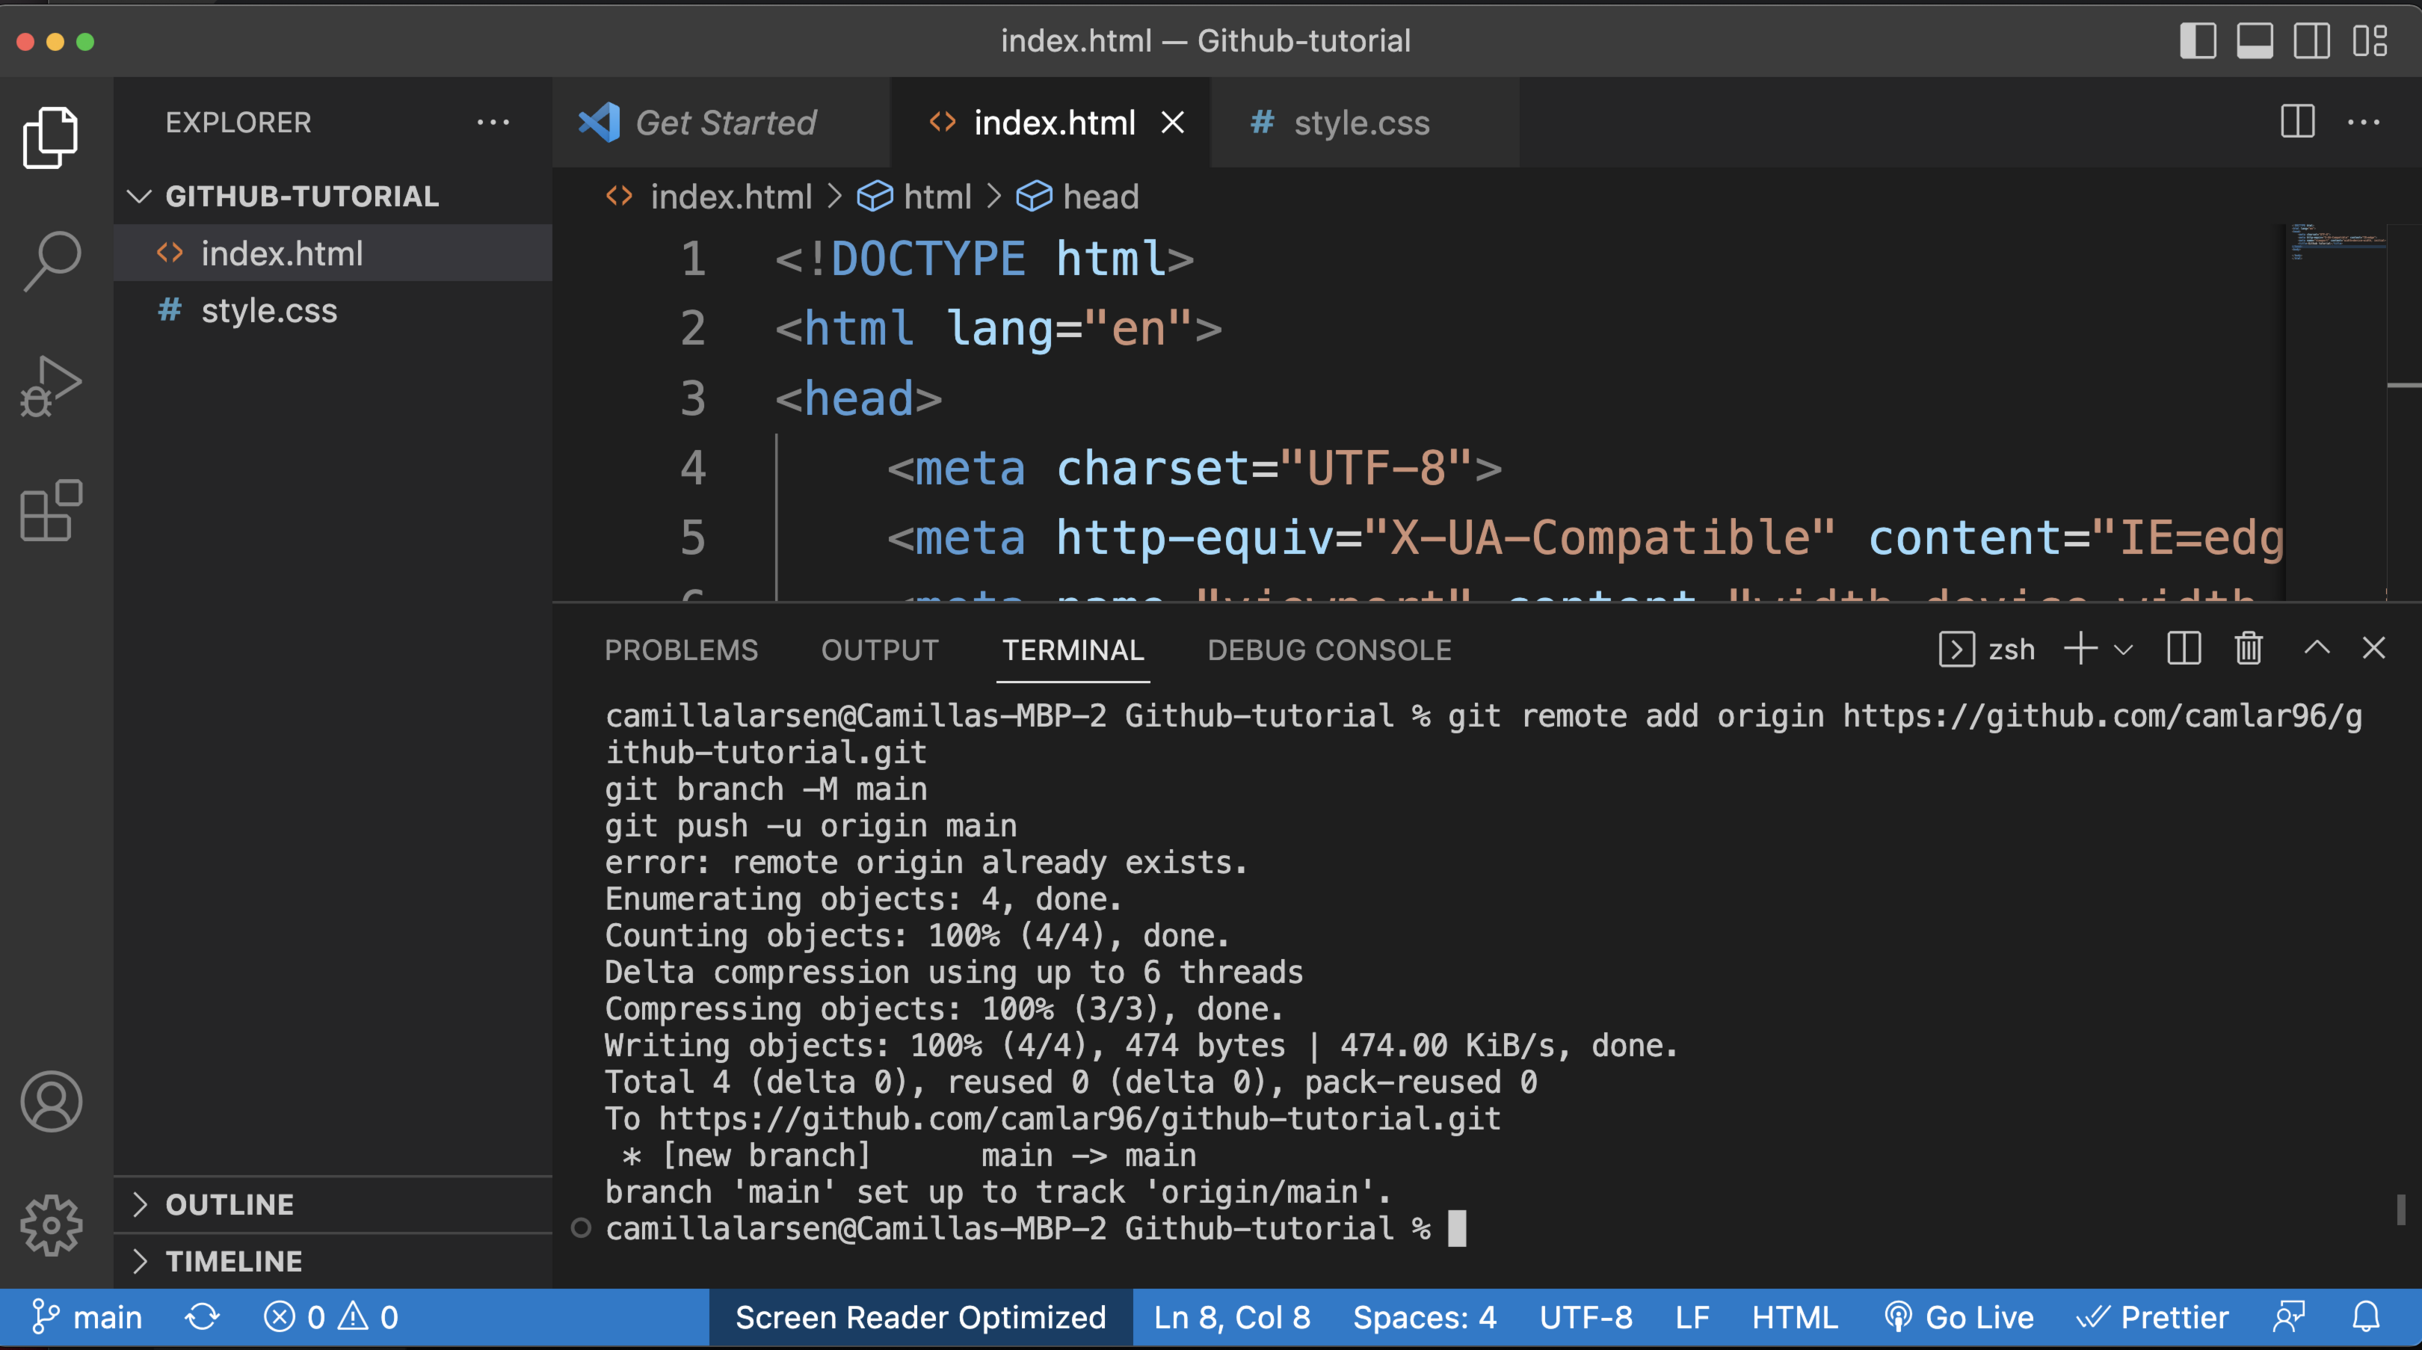Switch to the PROBLEMS panel tab
The height and width of the screenshot is (1350, 2422).
(x=681, y=650)
